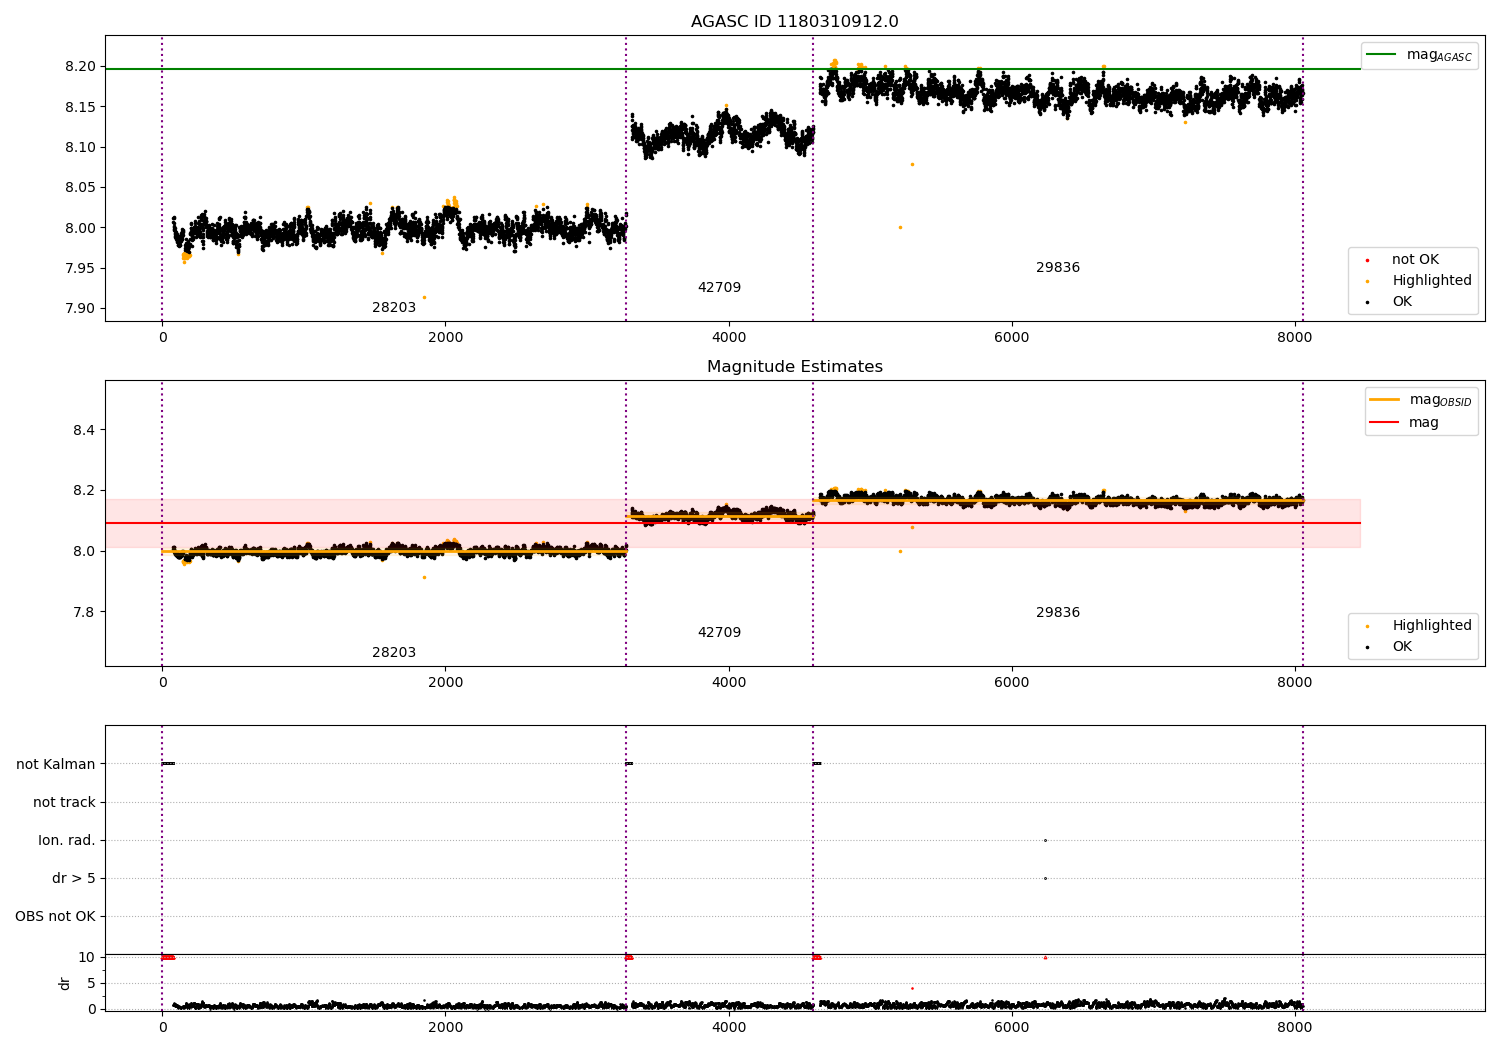Click the rotated "dr" axis label

pos(65,983)
